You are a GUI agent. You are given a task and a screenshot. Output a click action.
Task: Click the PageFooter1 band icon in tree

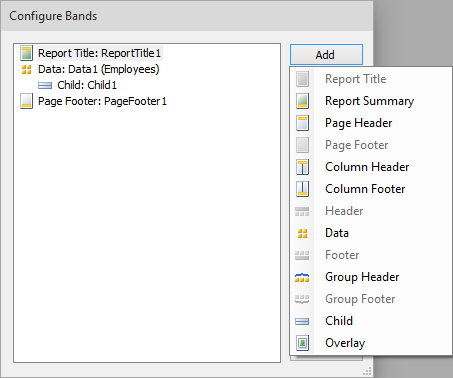point(26,101)
